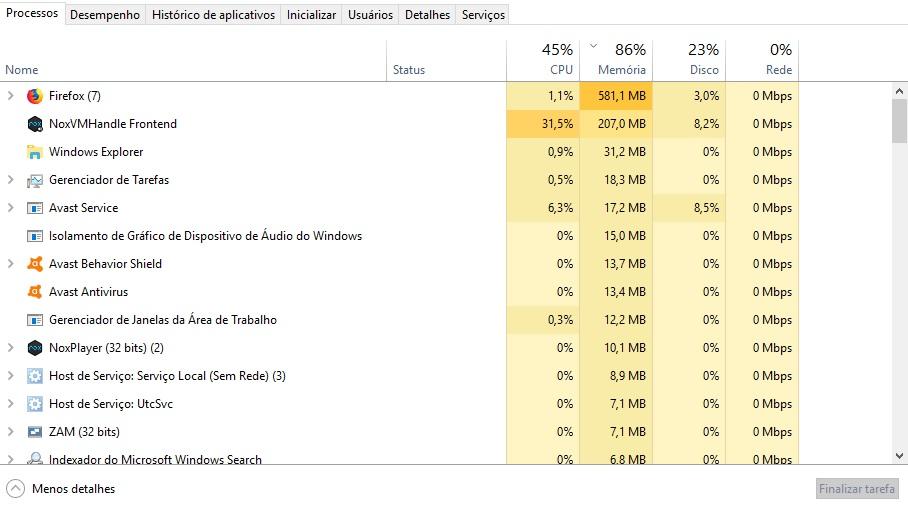Viewport: 908px width, 513px height.
Task: Expand the Indexador do Microsoft Windows Search row
Action: pos(10,459)
